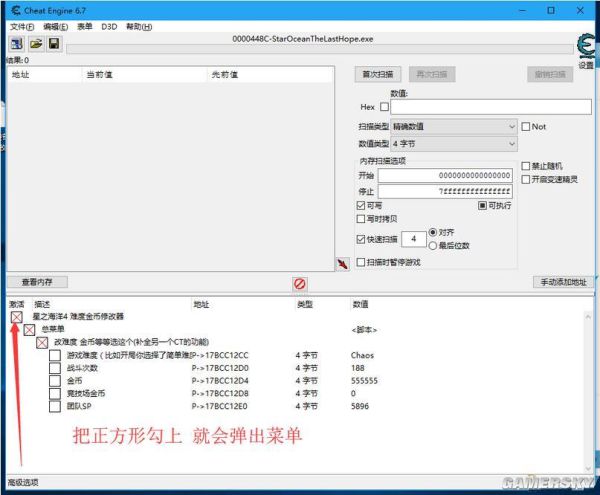Toggle the Hex checkbox
This screenshot has width=600, height=495.
click(x=384, y=107)
